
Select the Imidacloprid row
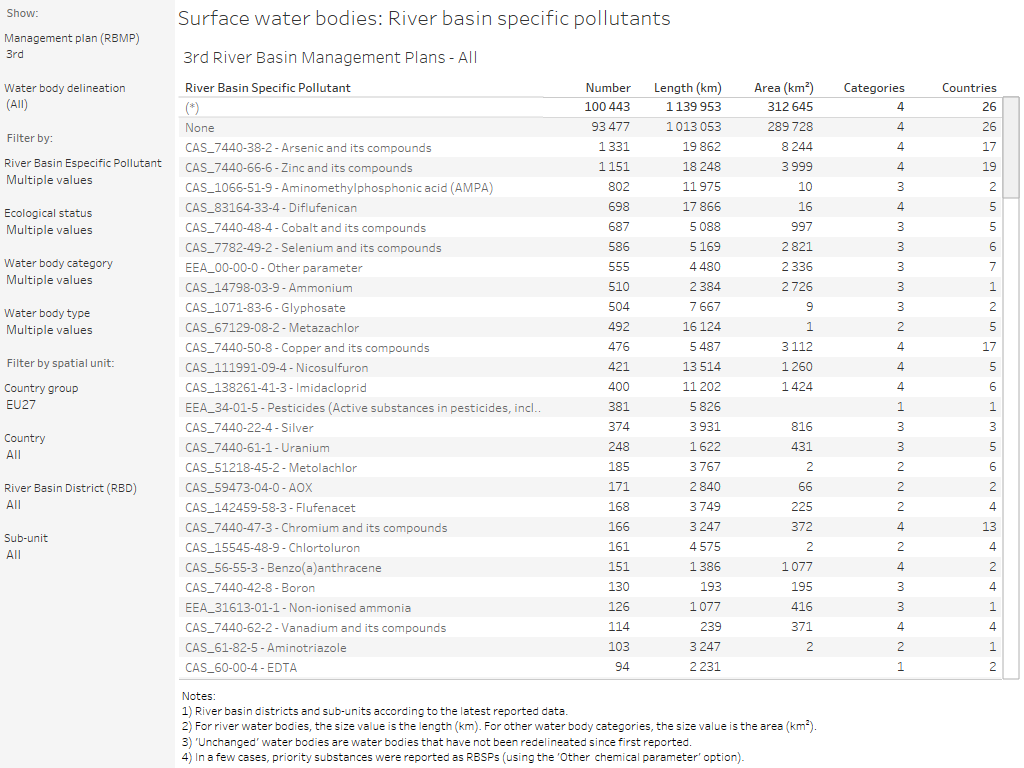tap(590, 387)
